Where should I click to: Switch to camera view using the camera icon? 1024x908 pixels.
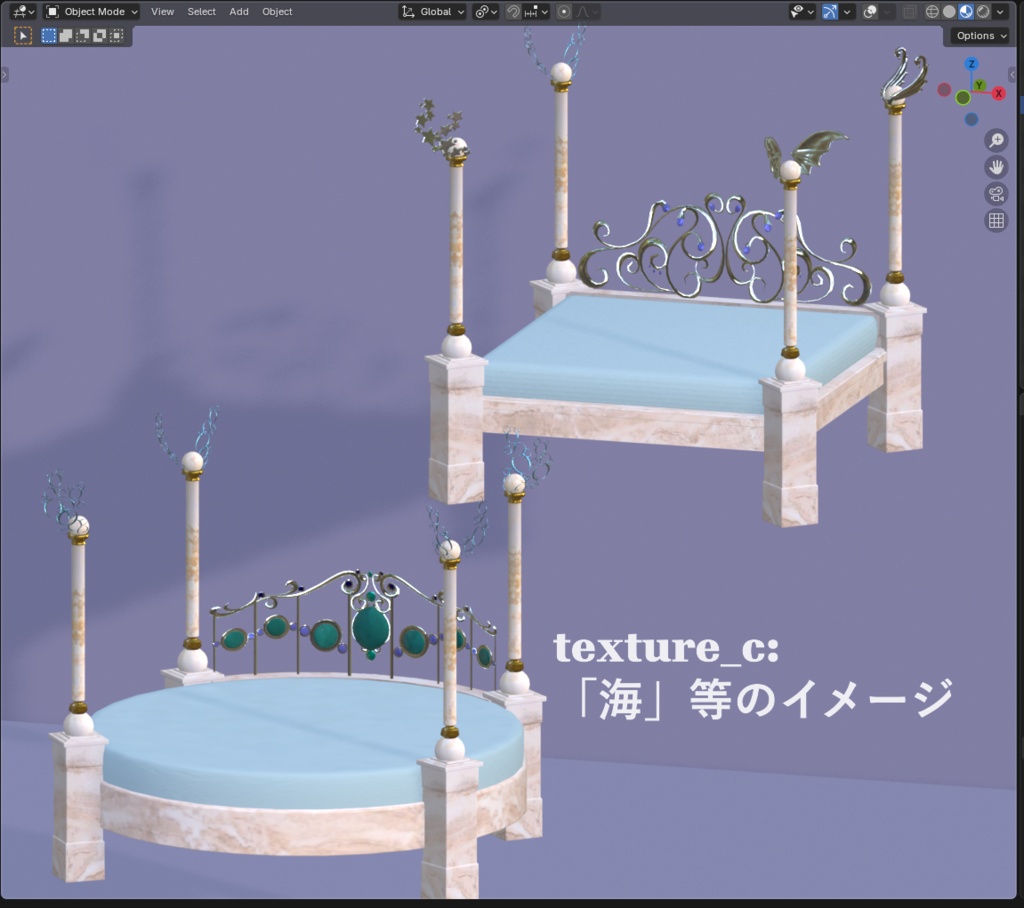995,194
